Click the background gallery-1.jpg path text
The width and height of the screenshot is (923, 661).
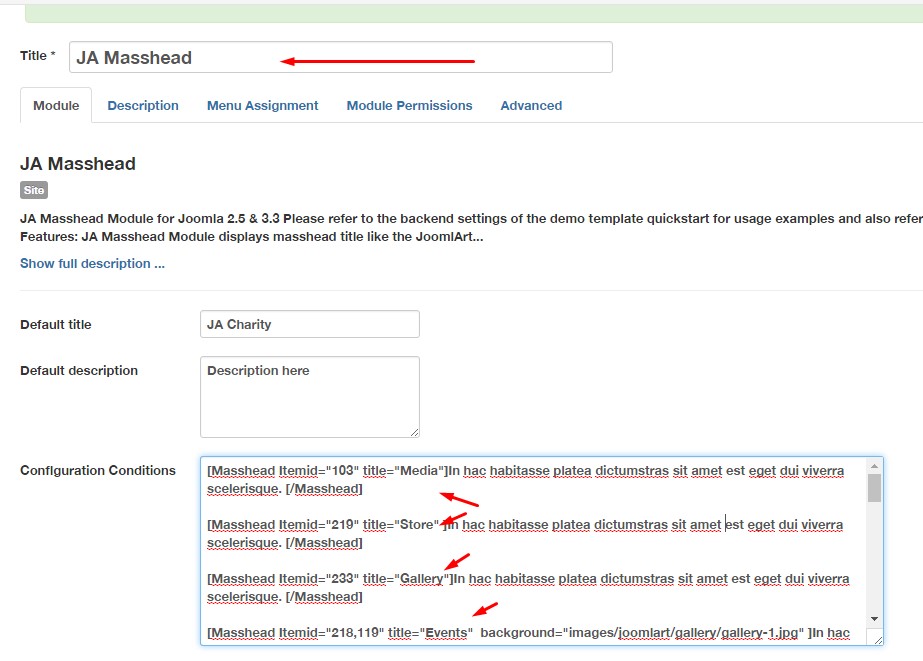[x=683, y=633]
